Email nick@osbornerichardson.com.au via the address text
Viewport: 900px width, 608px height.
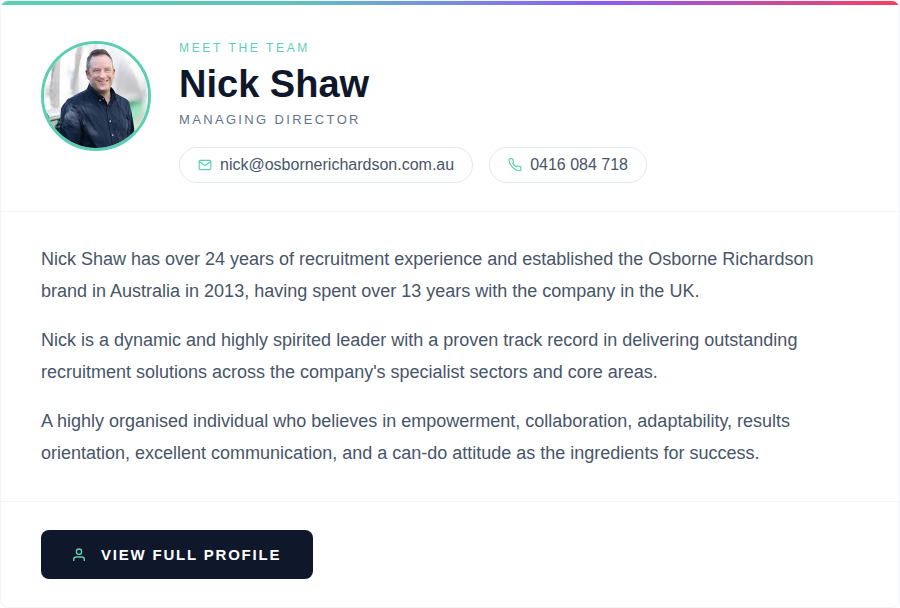tap(337, 165)
